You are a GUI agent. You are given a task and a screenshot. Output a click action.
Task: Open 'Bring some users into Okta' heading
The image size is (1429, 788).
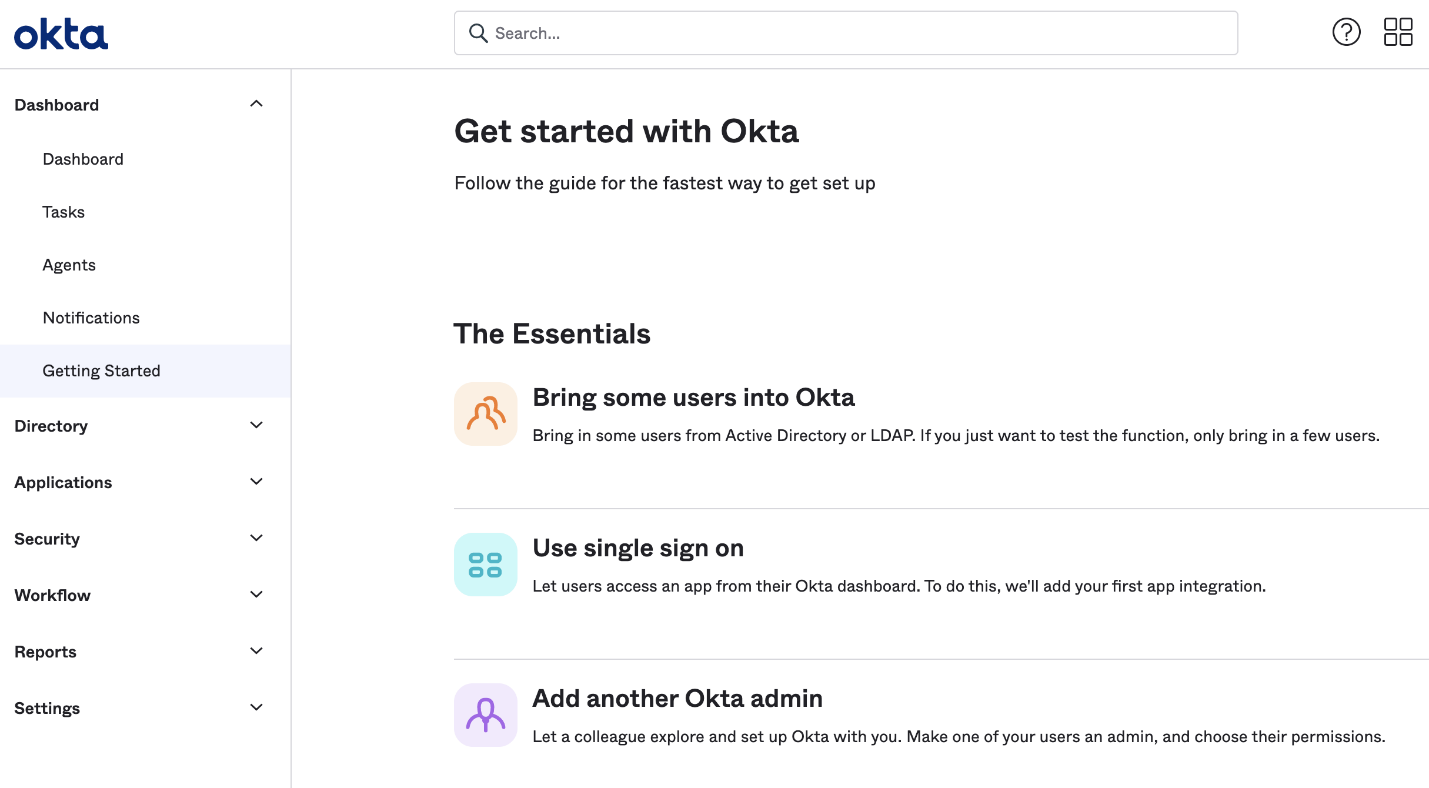[x=693, y=398]
